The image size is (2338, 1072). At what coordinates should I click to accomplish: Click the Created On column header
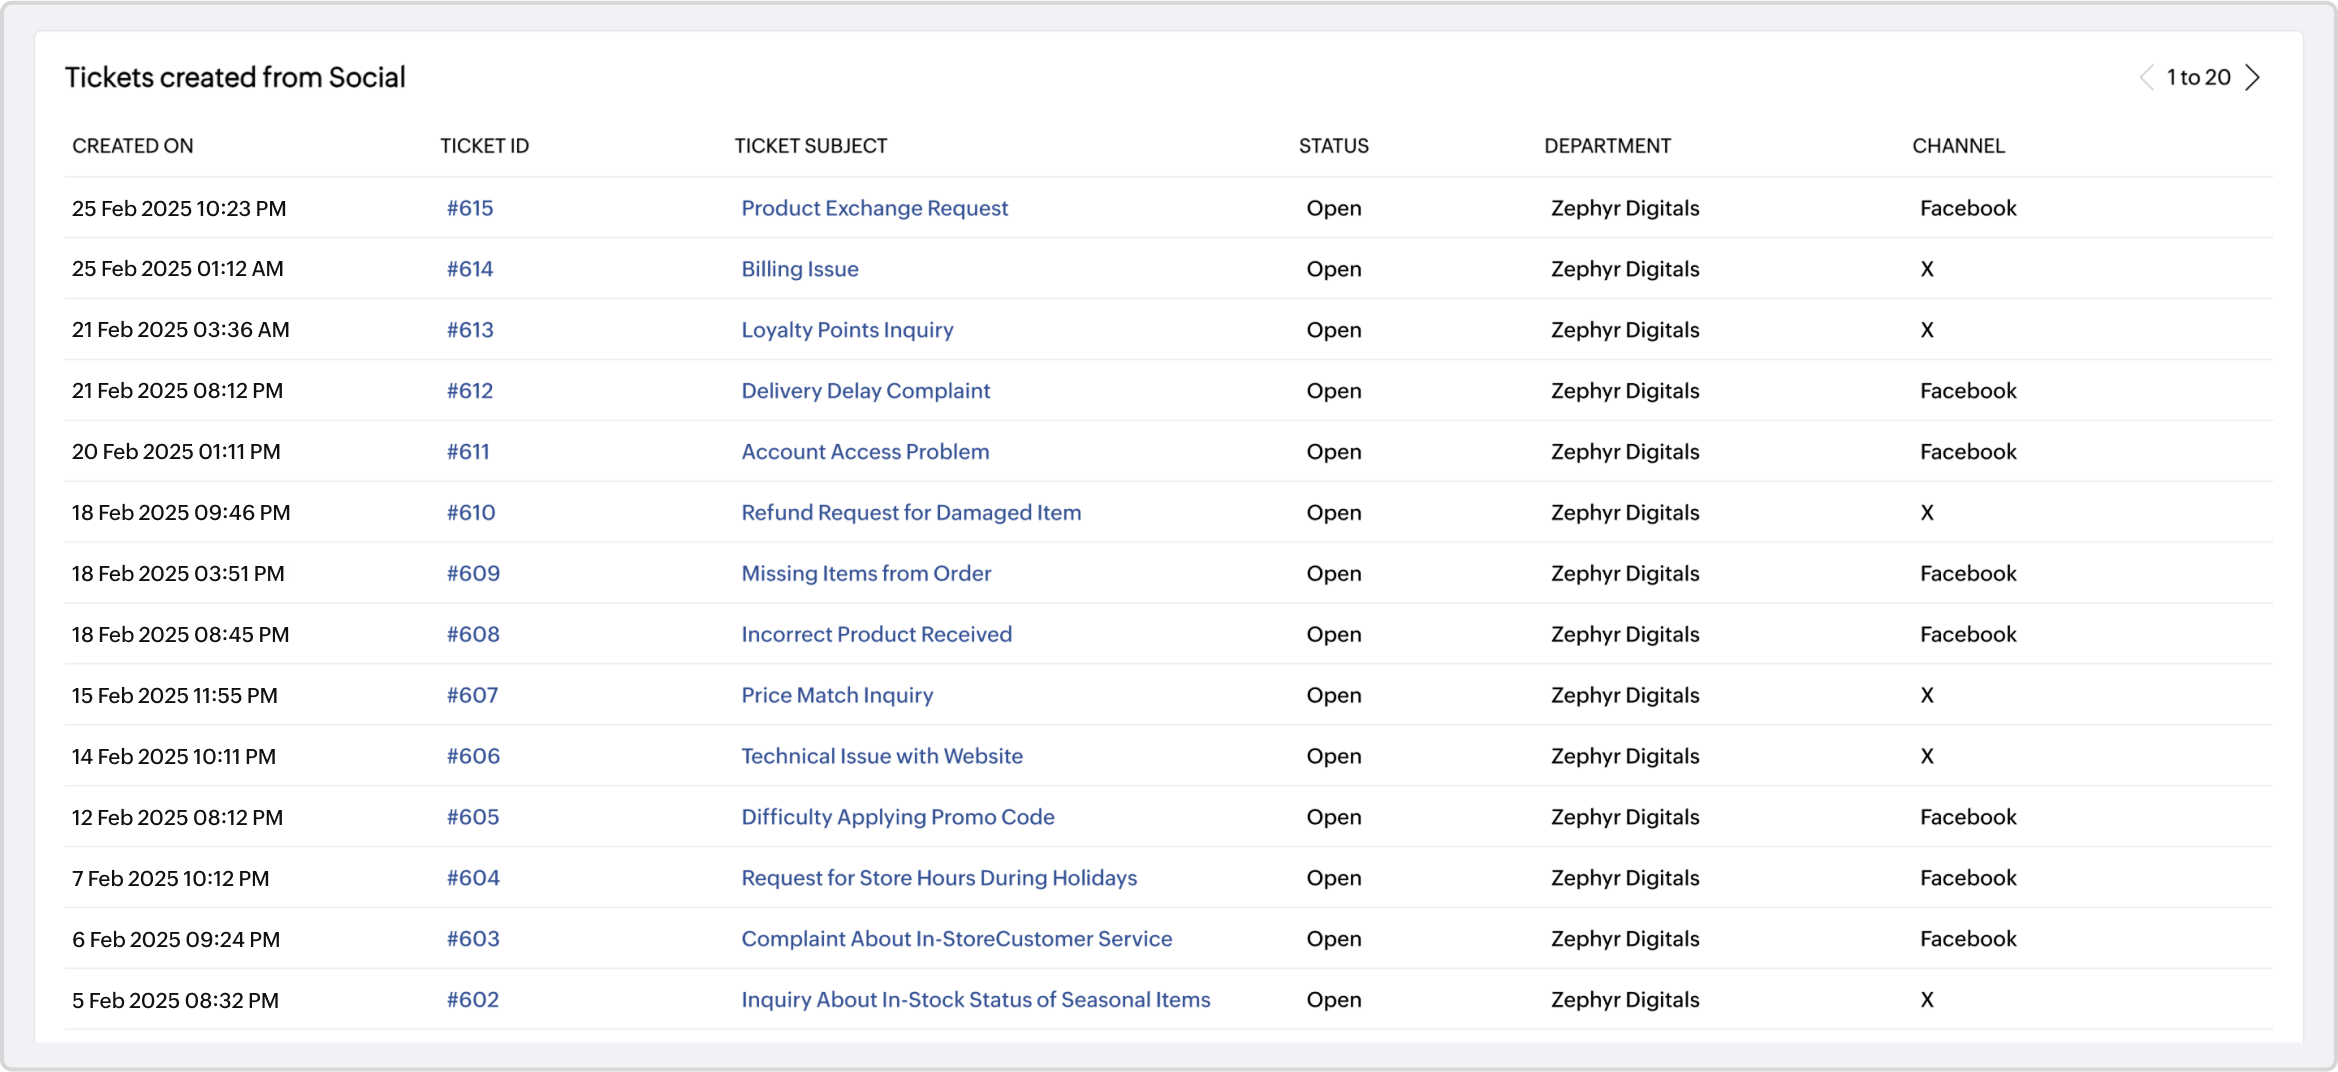pos(132,146)
